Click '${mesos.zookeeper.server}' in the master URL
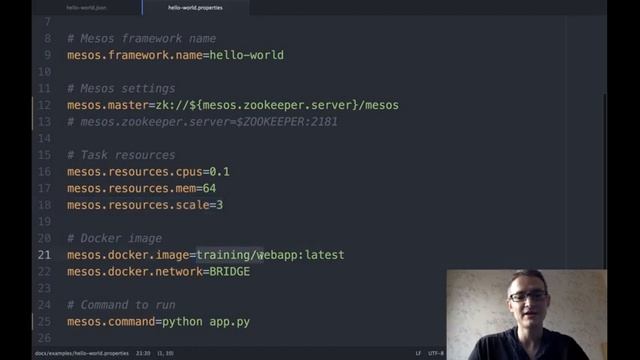640x360 pixels. [273, 105]
